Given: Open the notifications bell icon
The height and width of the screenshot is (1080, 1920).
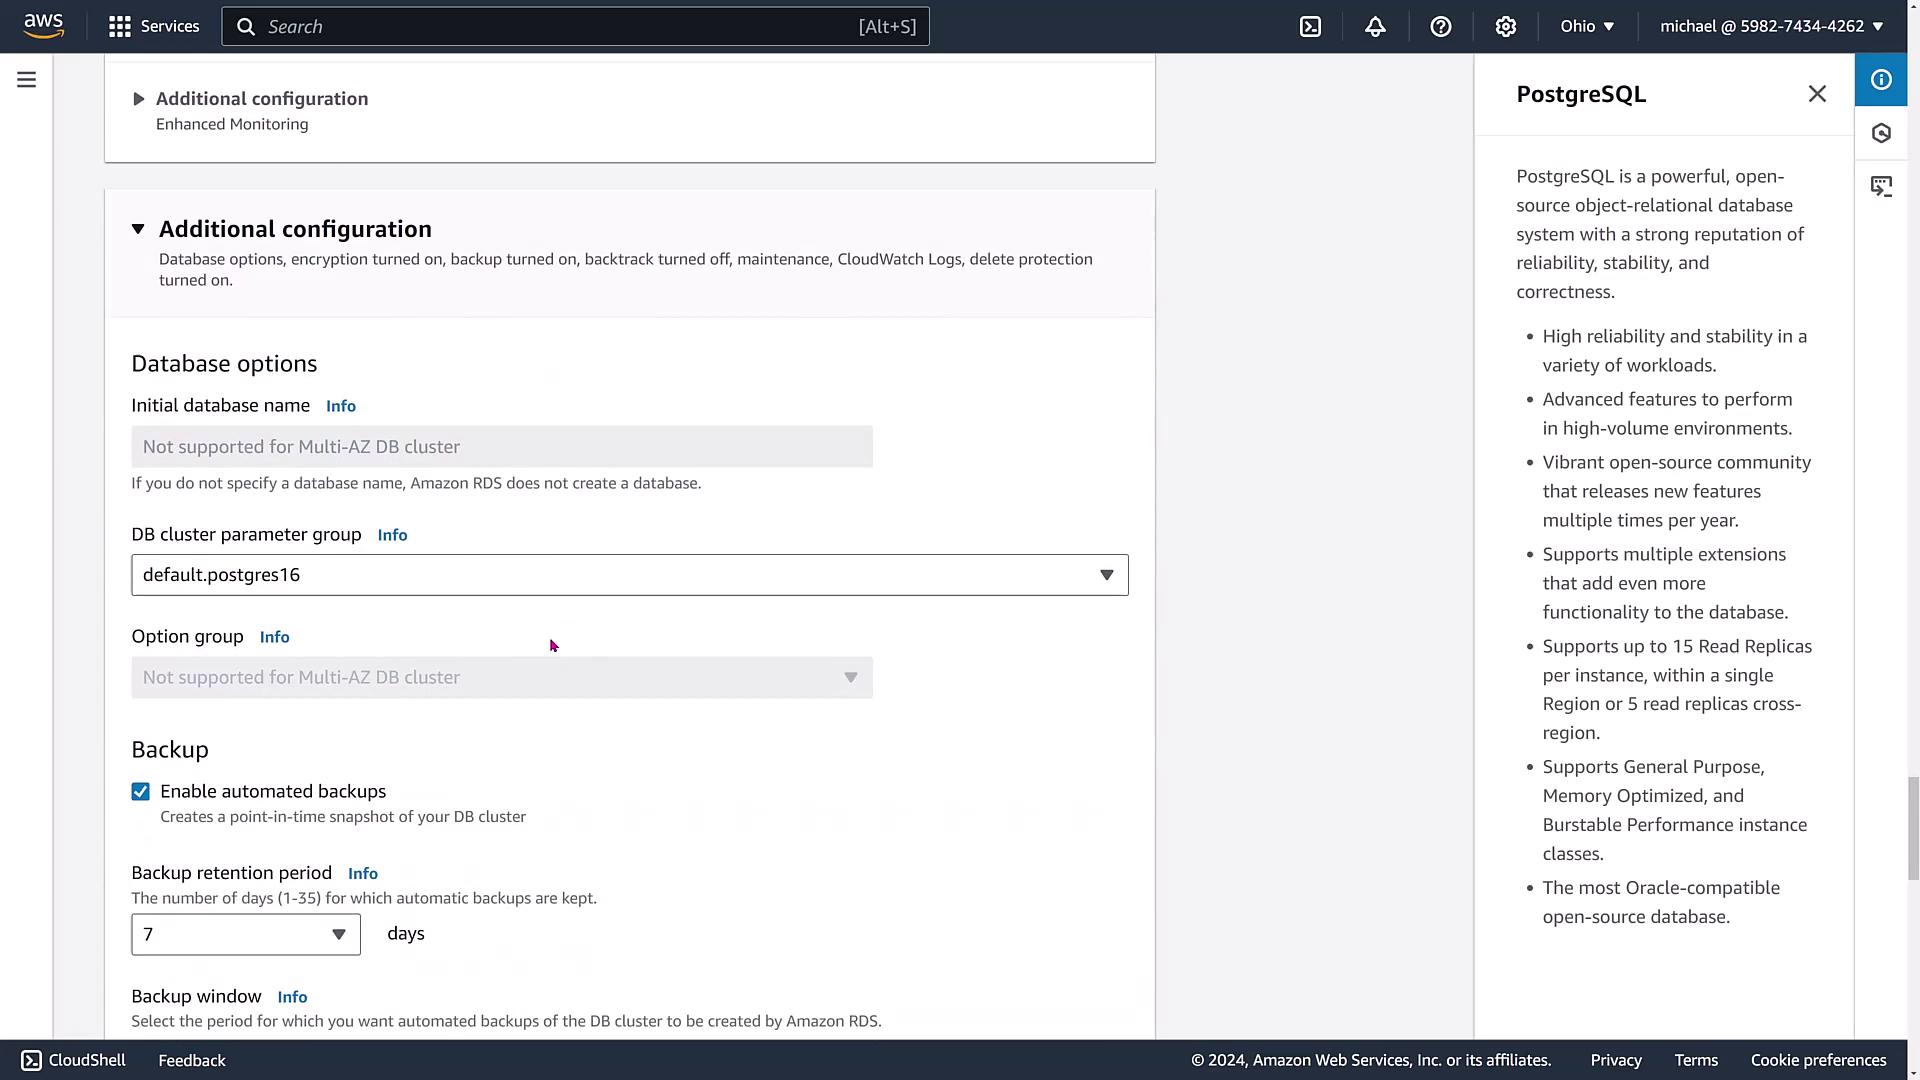Looking at the screenshot, I should (1375, 27).
